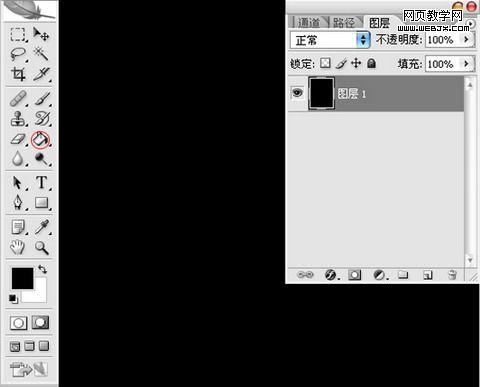Open the Layers panel flyout menu
The width and height of the screenshot is (480, 387).
[471, 24]
